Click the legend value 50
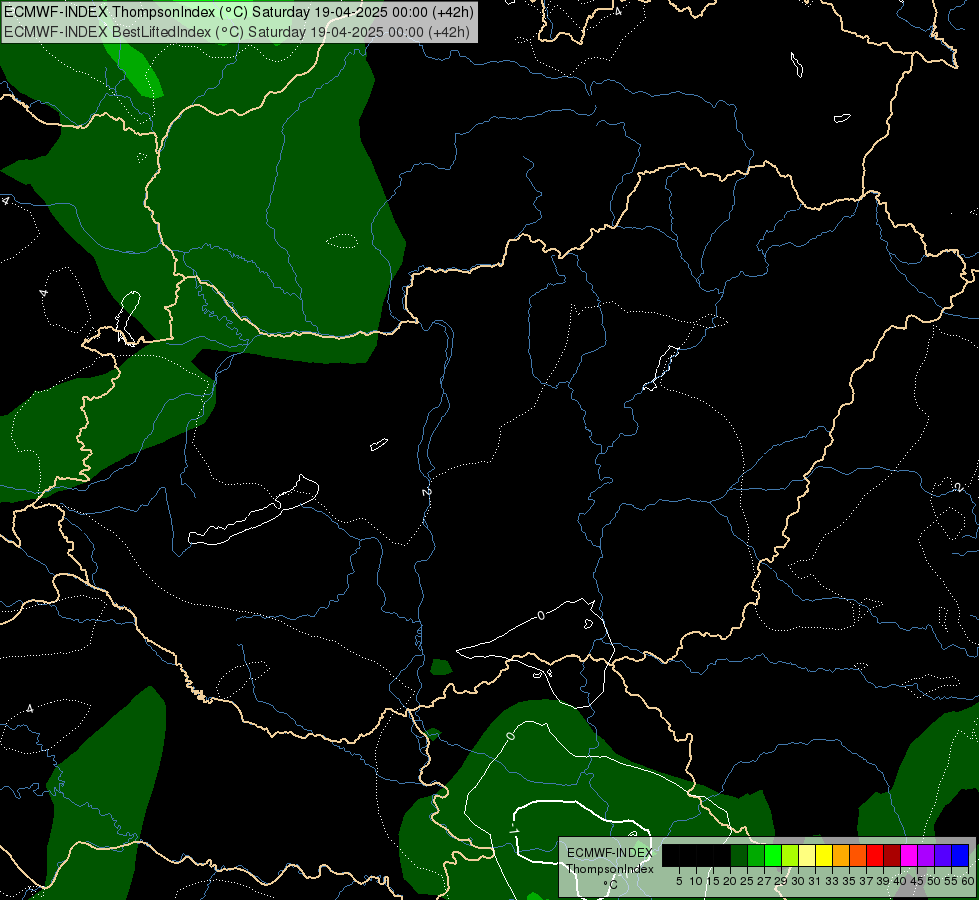The height and width of the screenshot is (900, 979). coord(935,881)
